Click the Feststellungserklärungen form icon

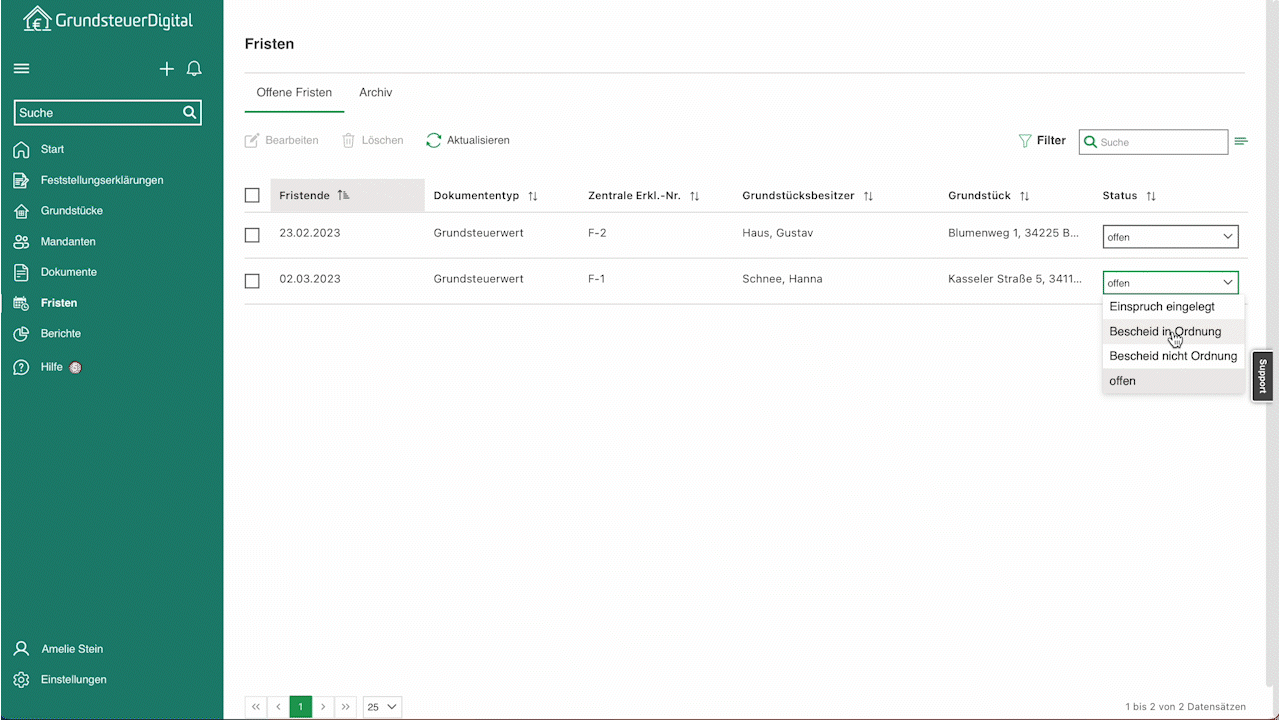[x=21, y=181]
